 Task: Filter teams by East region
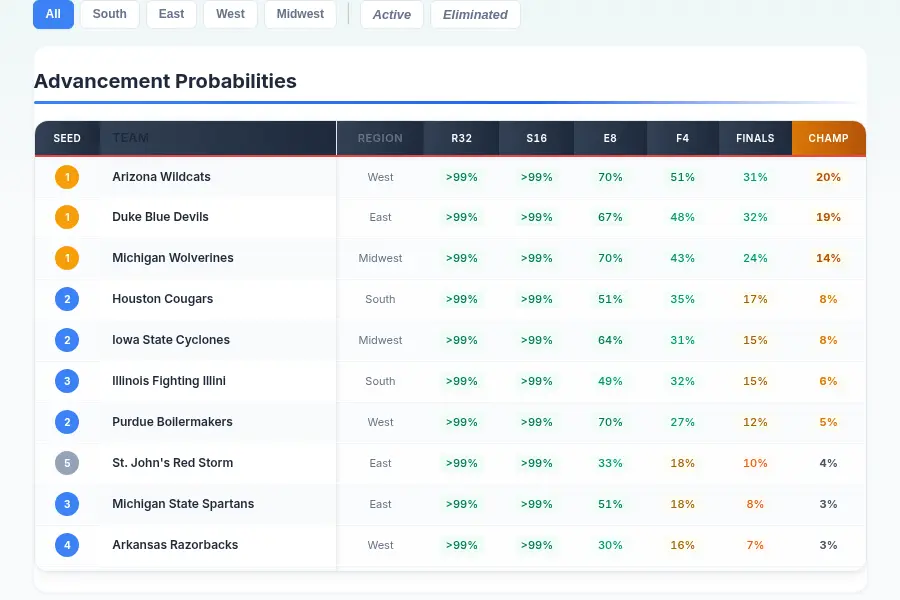click(172, 14)
